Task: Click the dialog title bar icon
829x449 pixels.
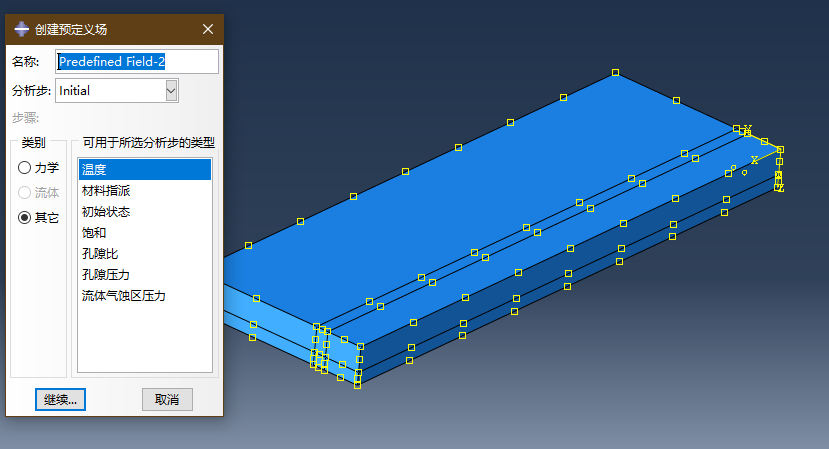Action: pos(22,29)
